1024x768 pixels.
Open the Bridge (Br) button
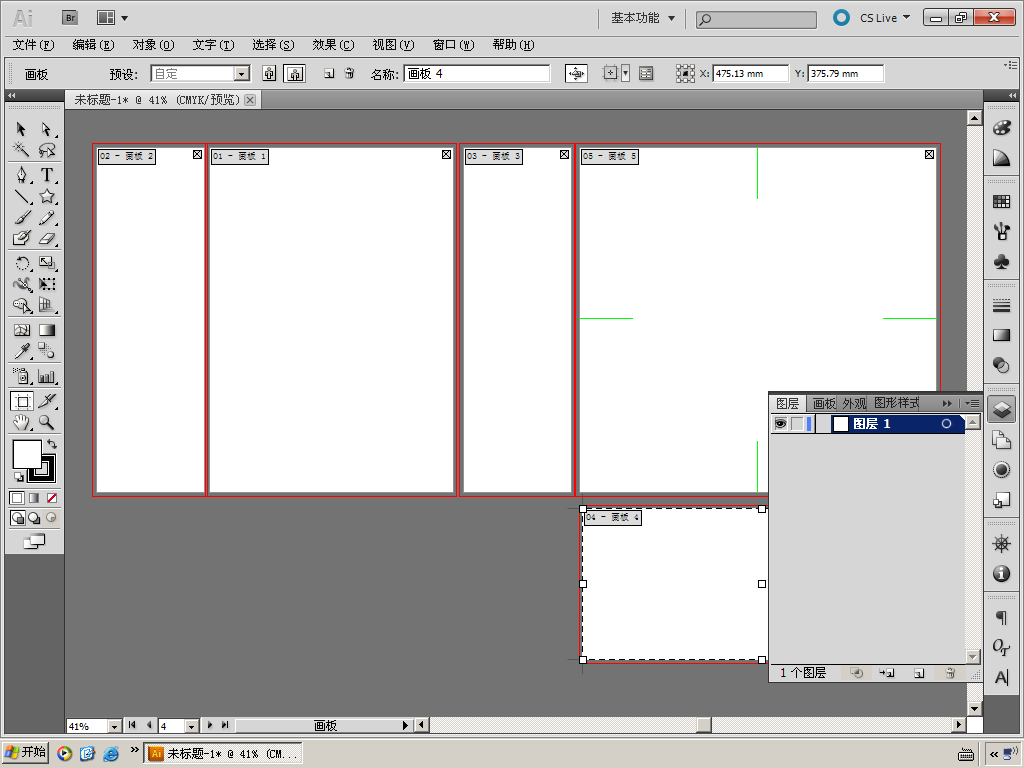click(x=70, y=18)
